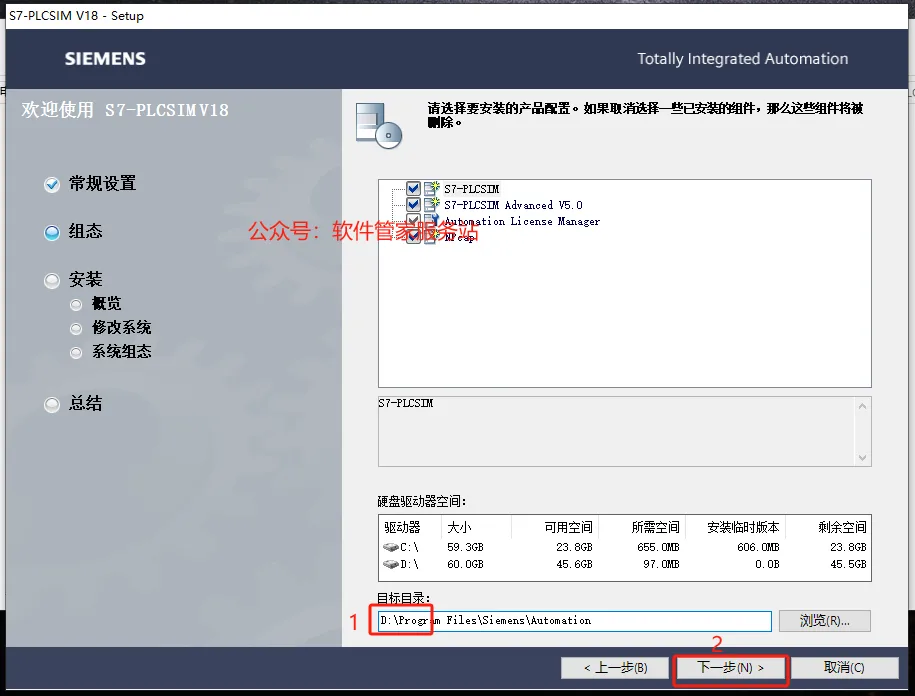Image resolution: width=915 pixels, height=696 pixels.
Task: Click the 45.5GB remaining space cell
Action: pyautogui.click(x=848, y=564)
